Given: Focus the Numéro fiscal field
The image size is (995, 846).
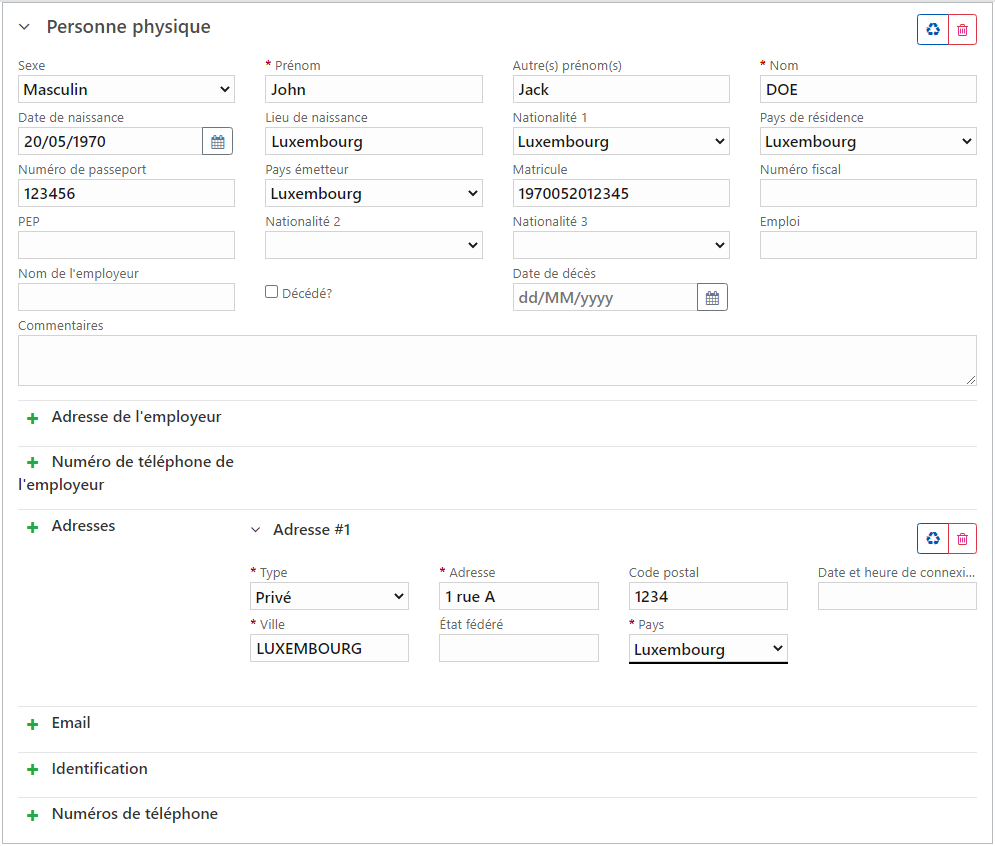Looking at the screenshot, I should point(868,194).
